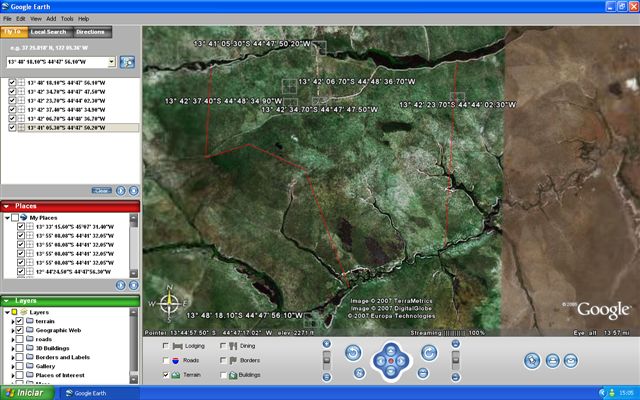Switch to the Local Search tab

49,32
